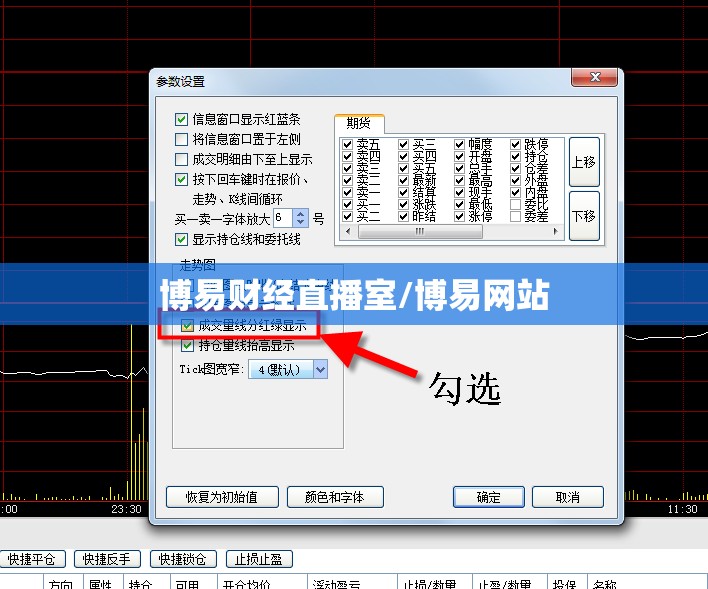The image size is (708, 589).
Task: Toggle the 买五 field checkbox
Action: 403,168
